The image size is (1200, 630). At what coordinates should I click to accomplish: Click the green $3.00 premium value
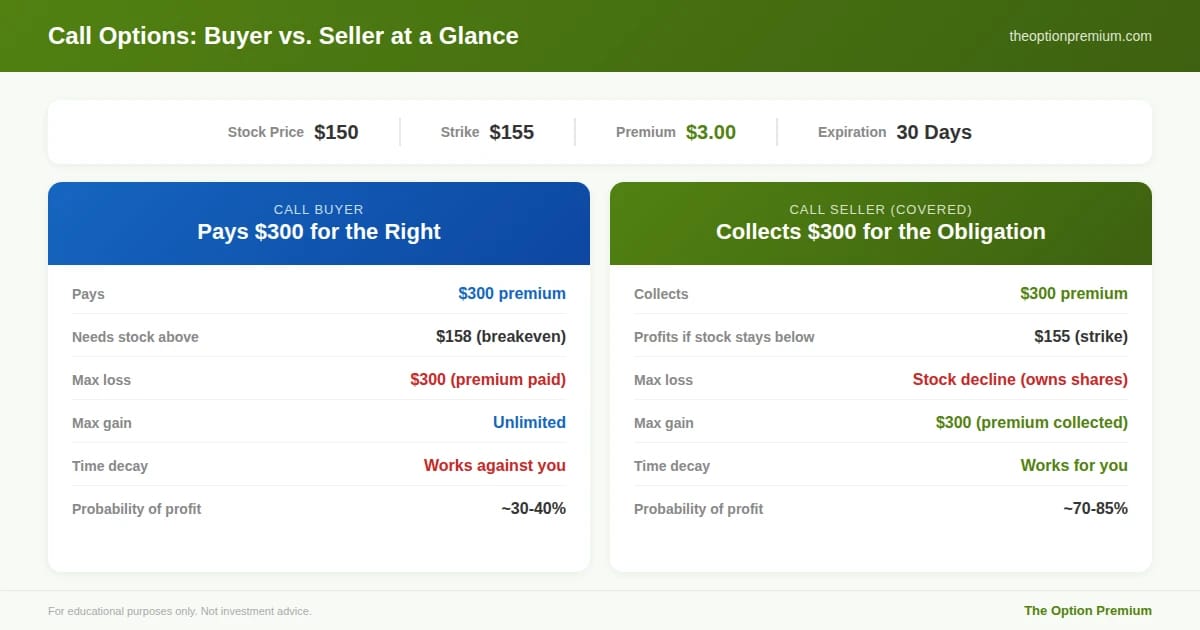tap(710, 132)
